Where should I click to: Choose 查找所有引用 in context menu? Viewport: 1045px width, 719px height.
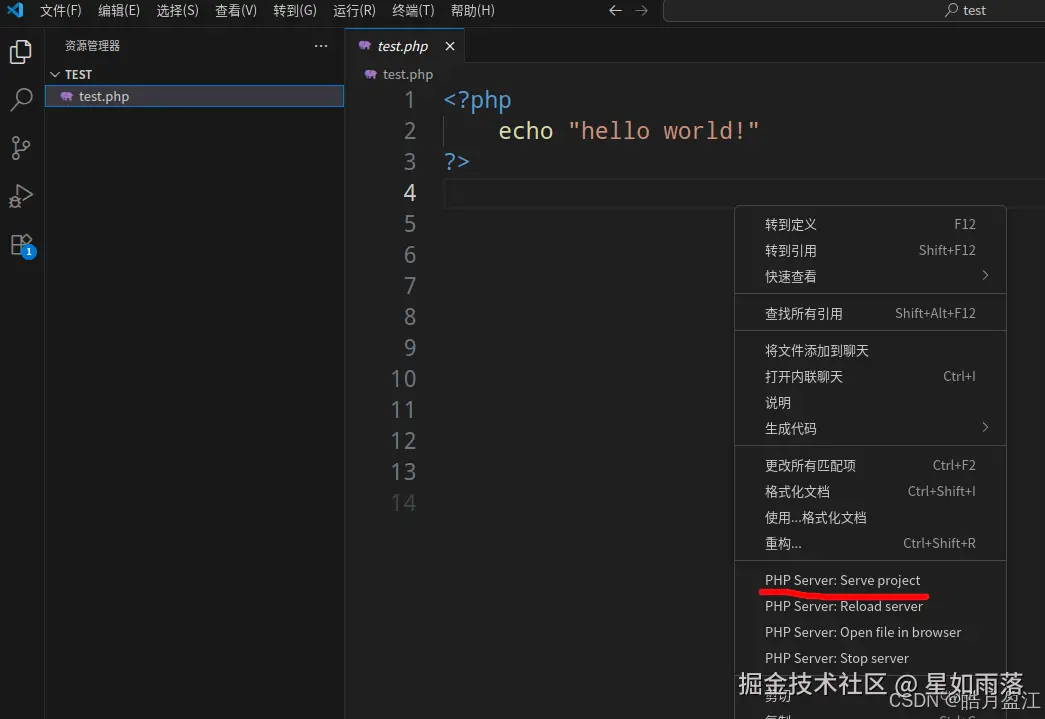[x=870, y=313]
